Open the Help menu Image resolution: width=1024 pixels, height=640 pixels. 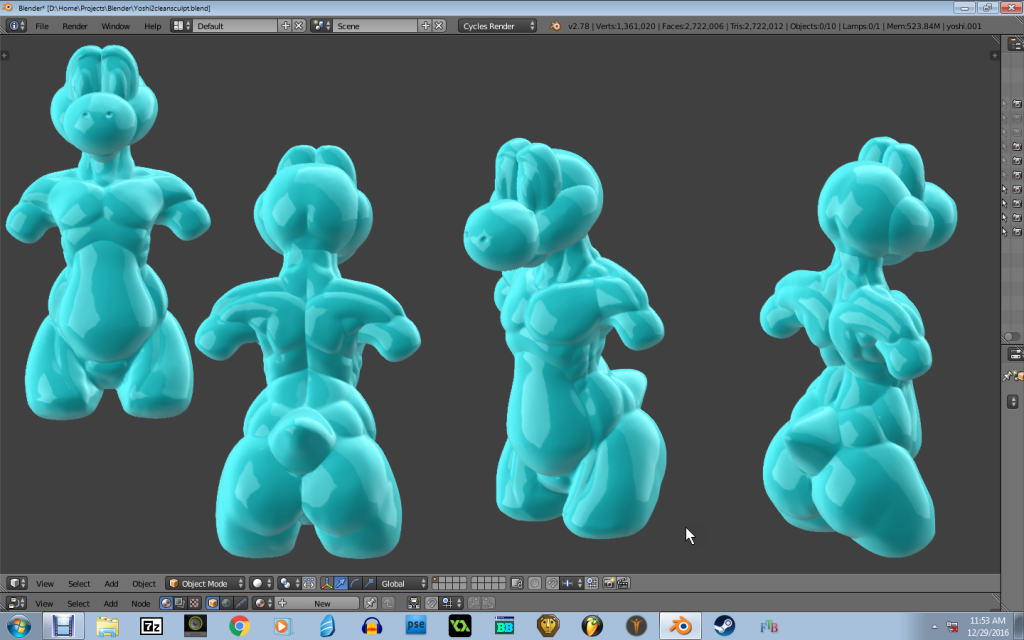pos(152,26)
